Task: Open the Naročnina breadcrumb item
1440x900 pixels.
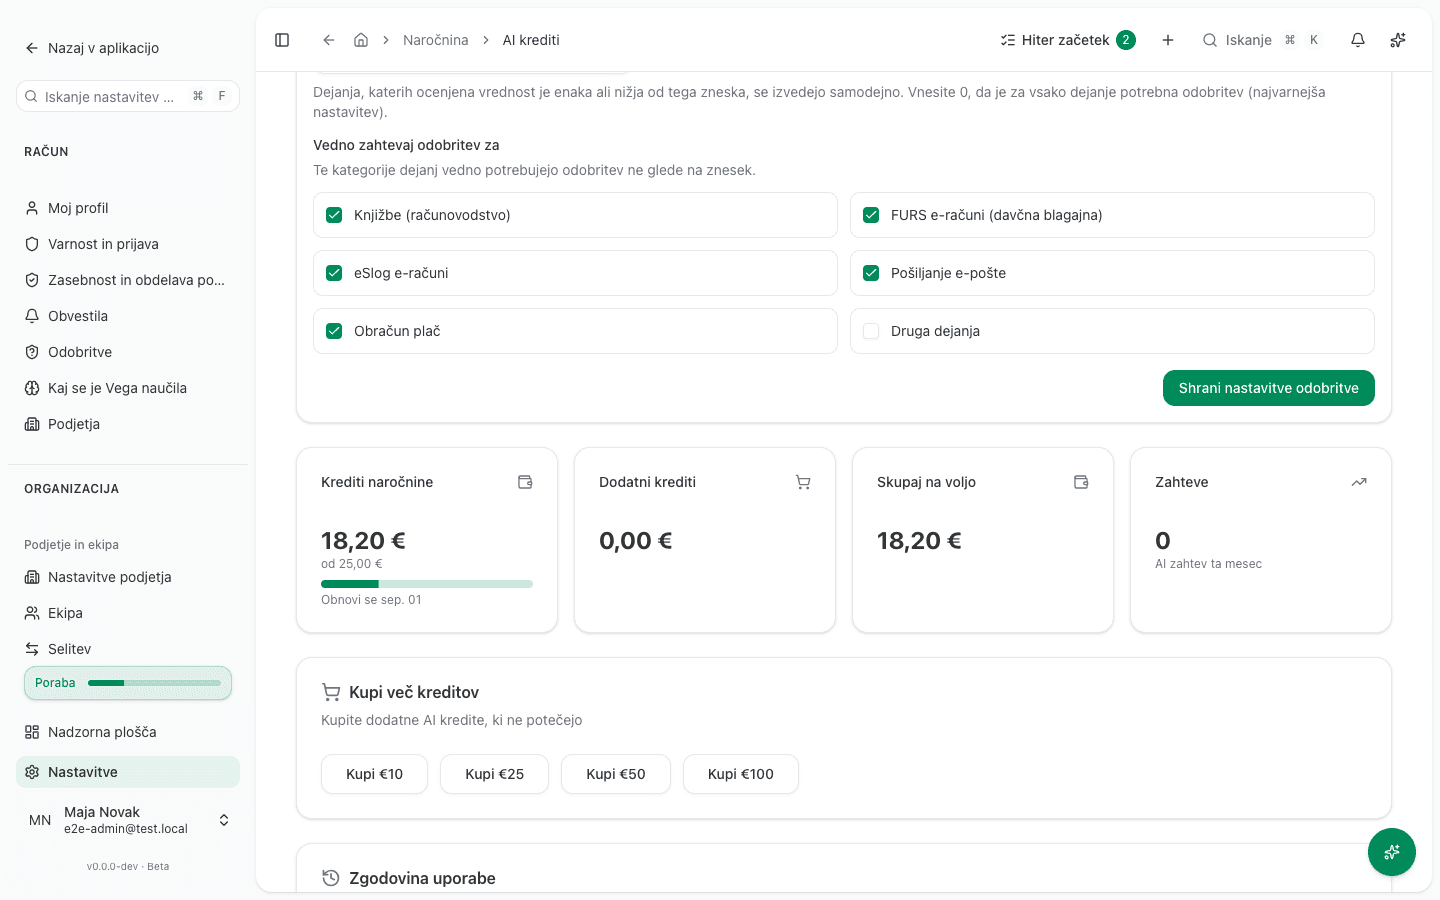Action: 435,40
